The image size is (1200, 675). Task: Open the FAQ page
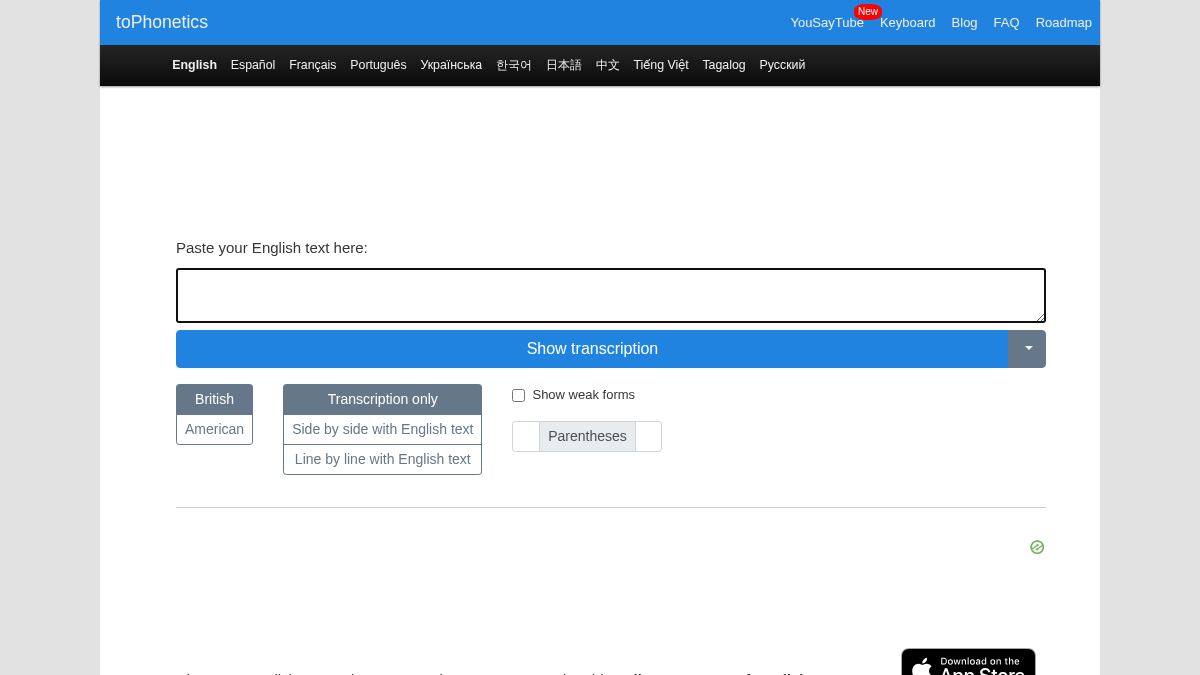pyautogui.click(x=1006, y=22)
